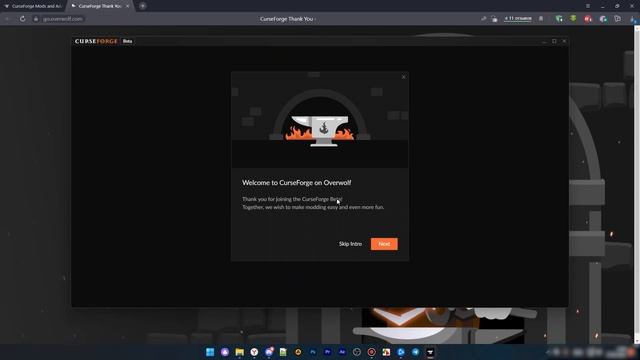Viewport: 640px width, 360px height.
Task: Maximize the CurseForge app window
Action: (x=554, y=41)
